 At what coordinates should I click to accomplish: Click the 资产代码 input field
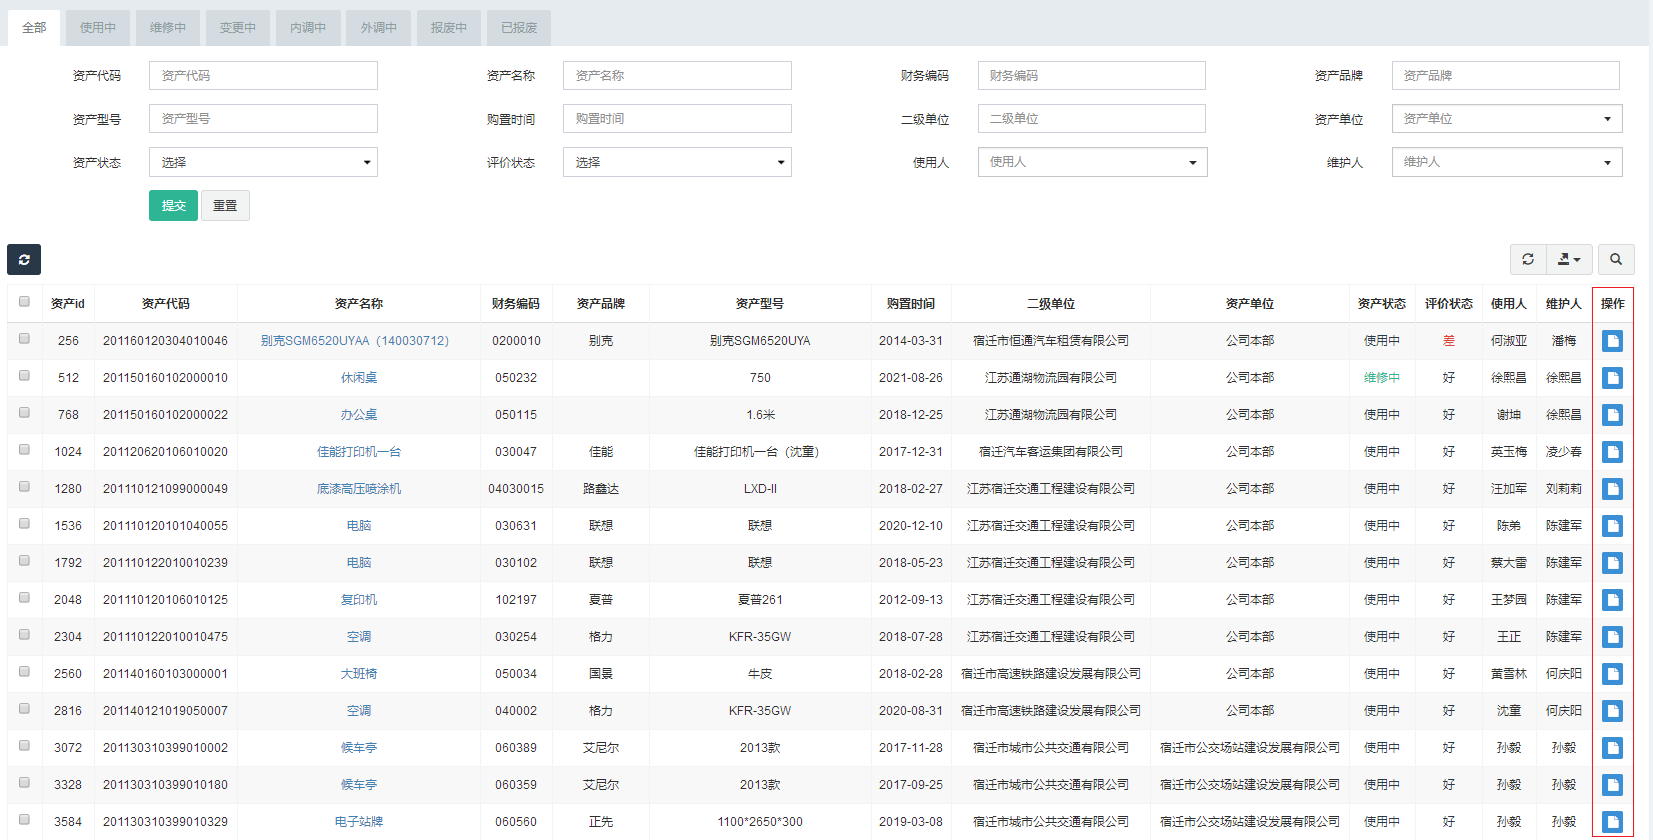pos(263,76)
